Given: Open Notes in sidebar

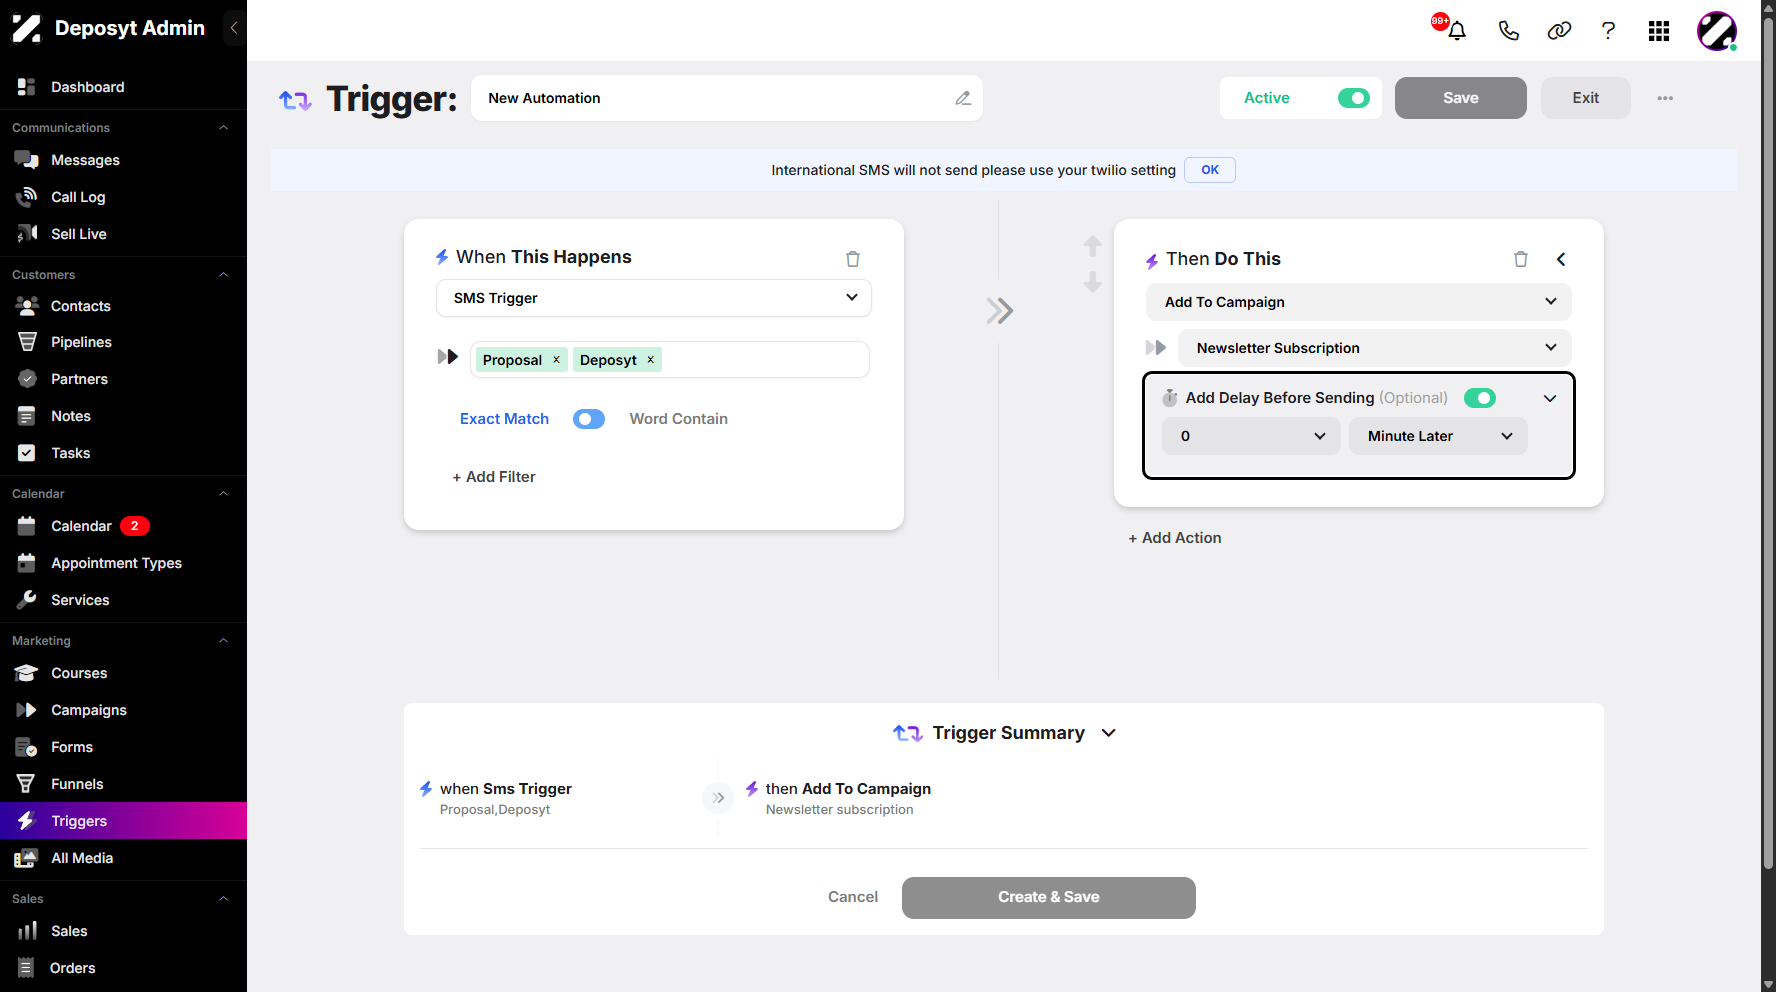Looking at the screenshot, I should (x=123, y=416).
